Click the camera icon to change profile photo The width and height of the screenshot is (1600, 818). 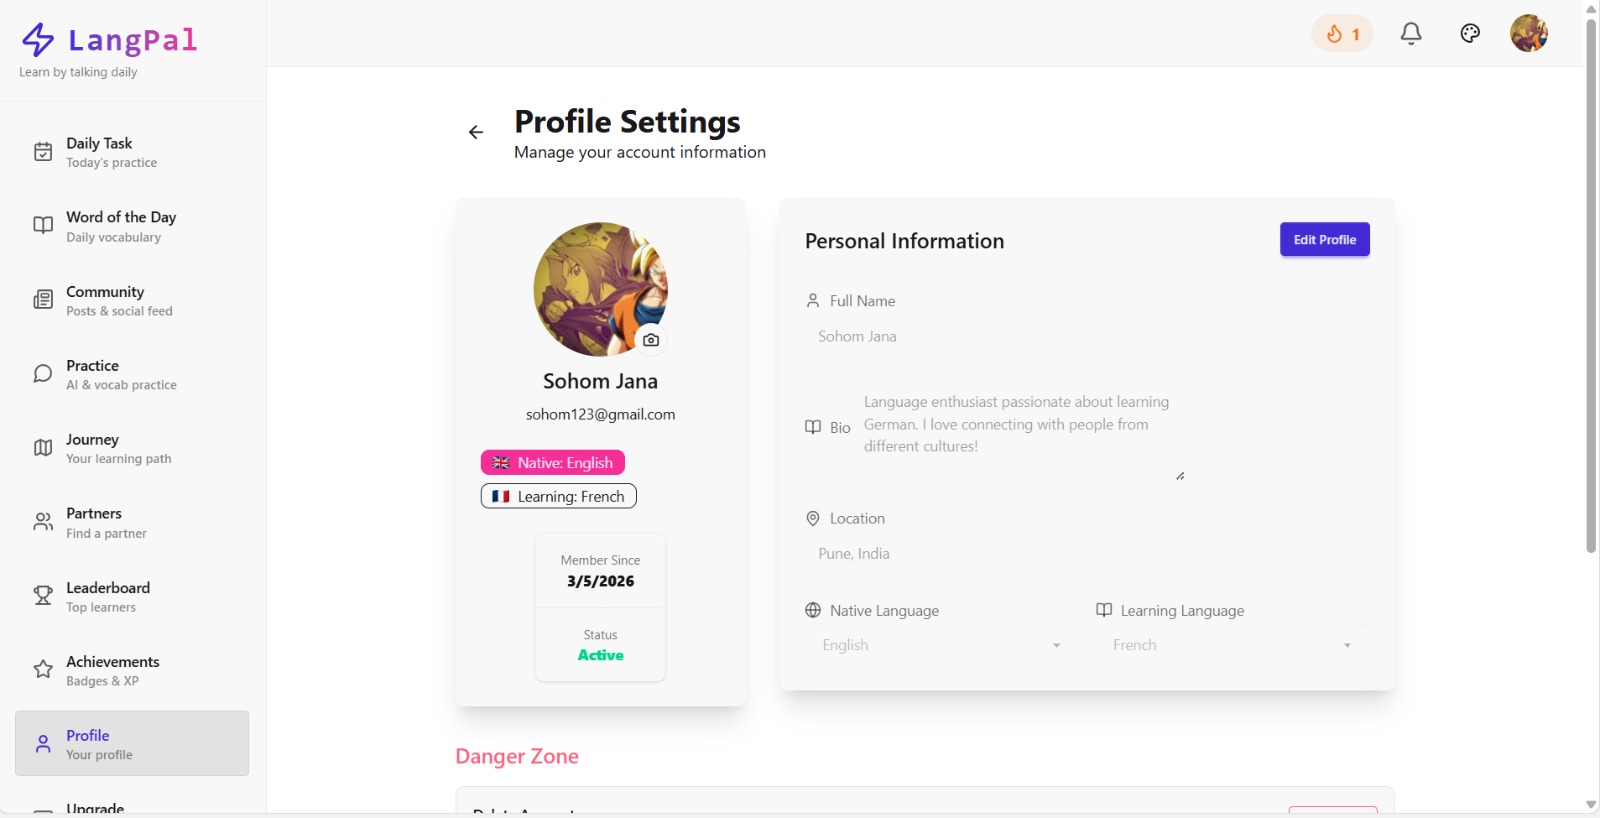tap(651, 340)
